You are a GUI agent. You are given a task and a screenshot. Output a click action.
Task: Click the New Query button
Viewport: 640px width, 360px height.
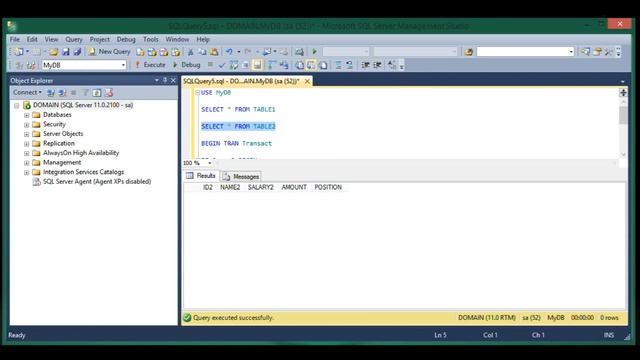pyautogui.click(x=109, y=52)
